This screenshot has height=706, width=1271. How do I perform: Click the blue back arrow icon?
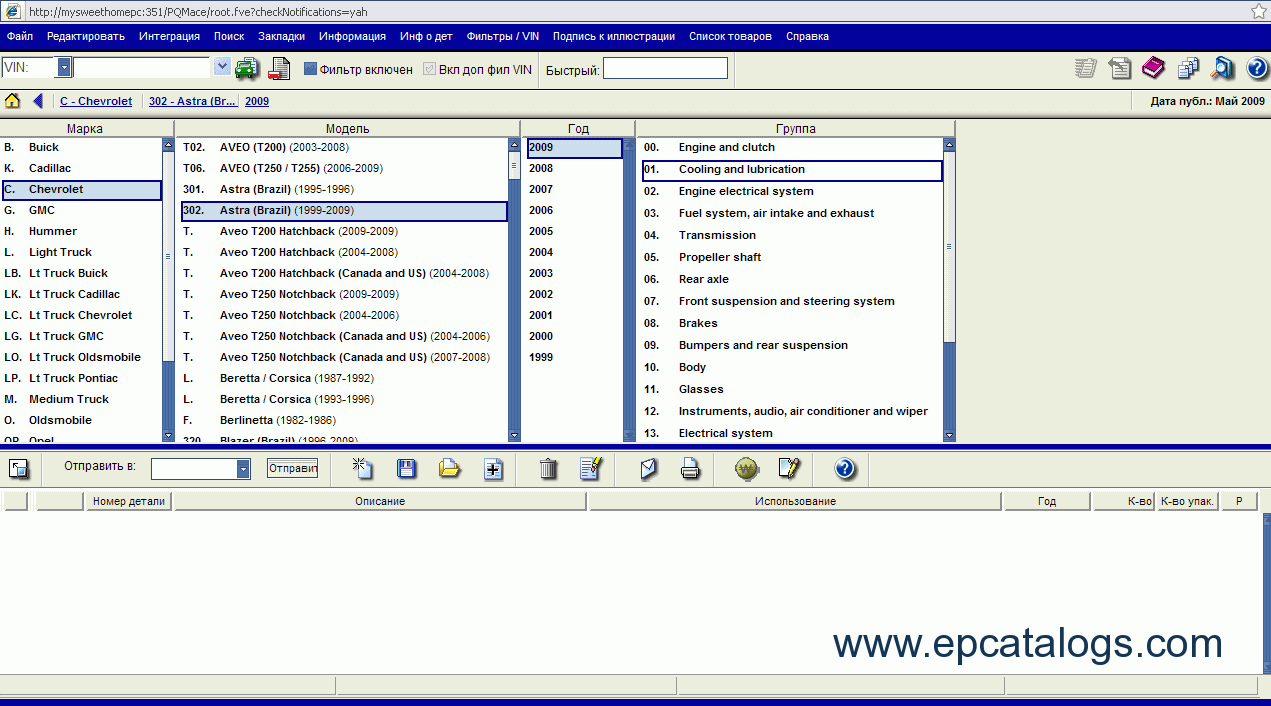[38, 101]
